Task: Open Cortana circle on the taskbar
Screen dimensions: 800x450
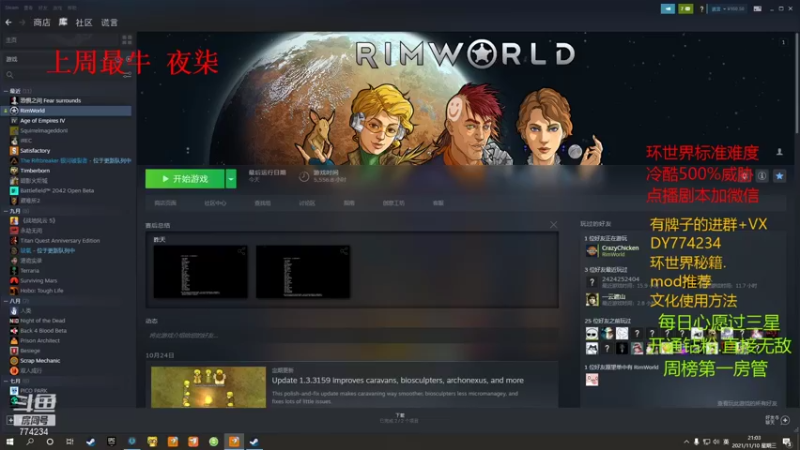Action: [49, 442]
